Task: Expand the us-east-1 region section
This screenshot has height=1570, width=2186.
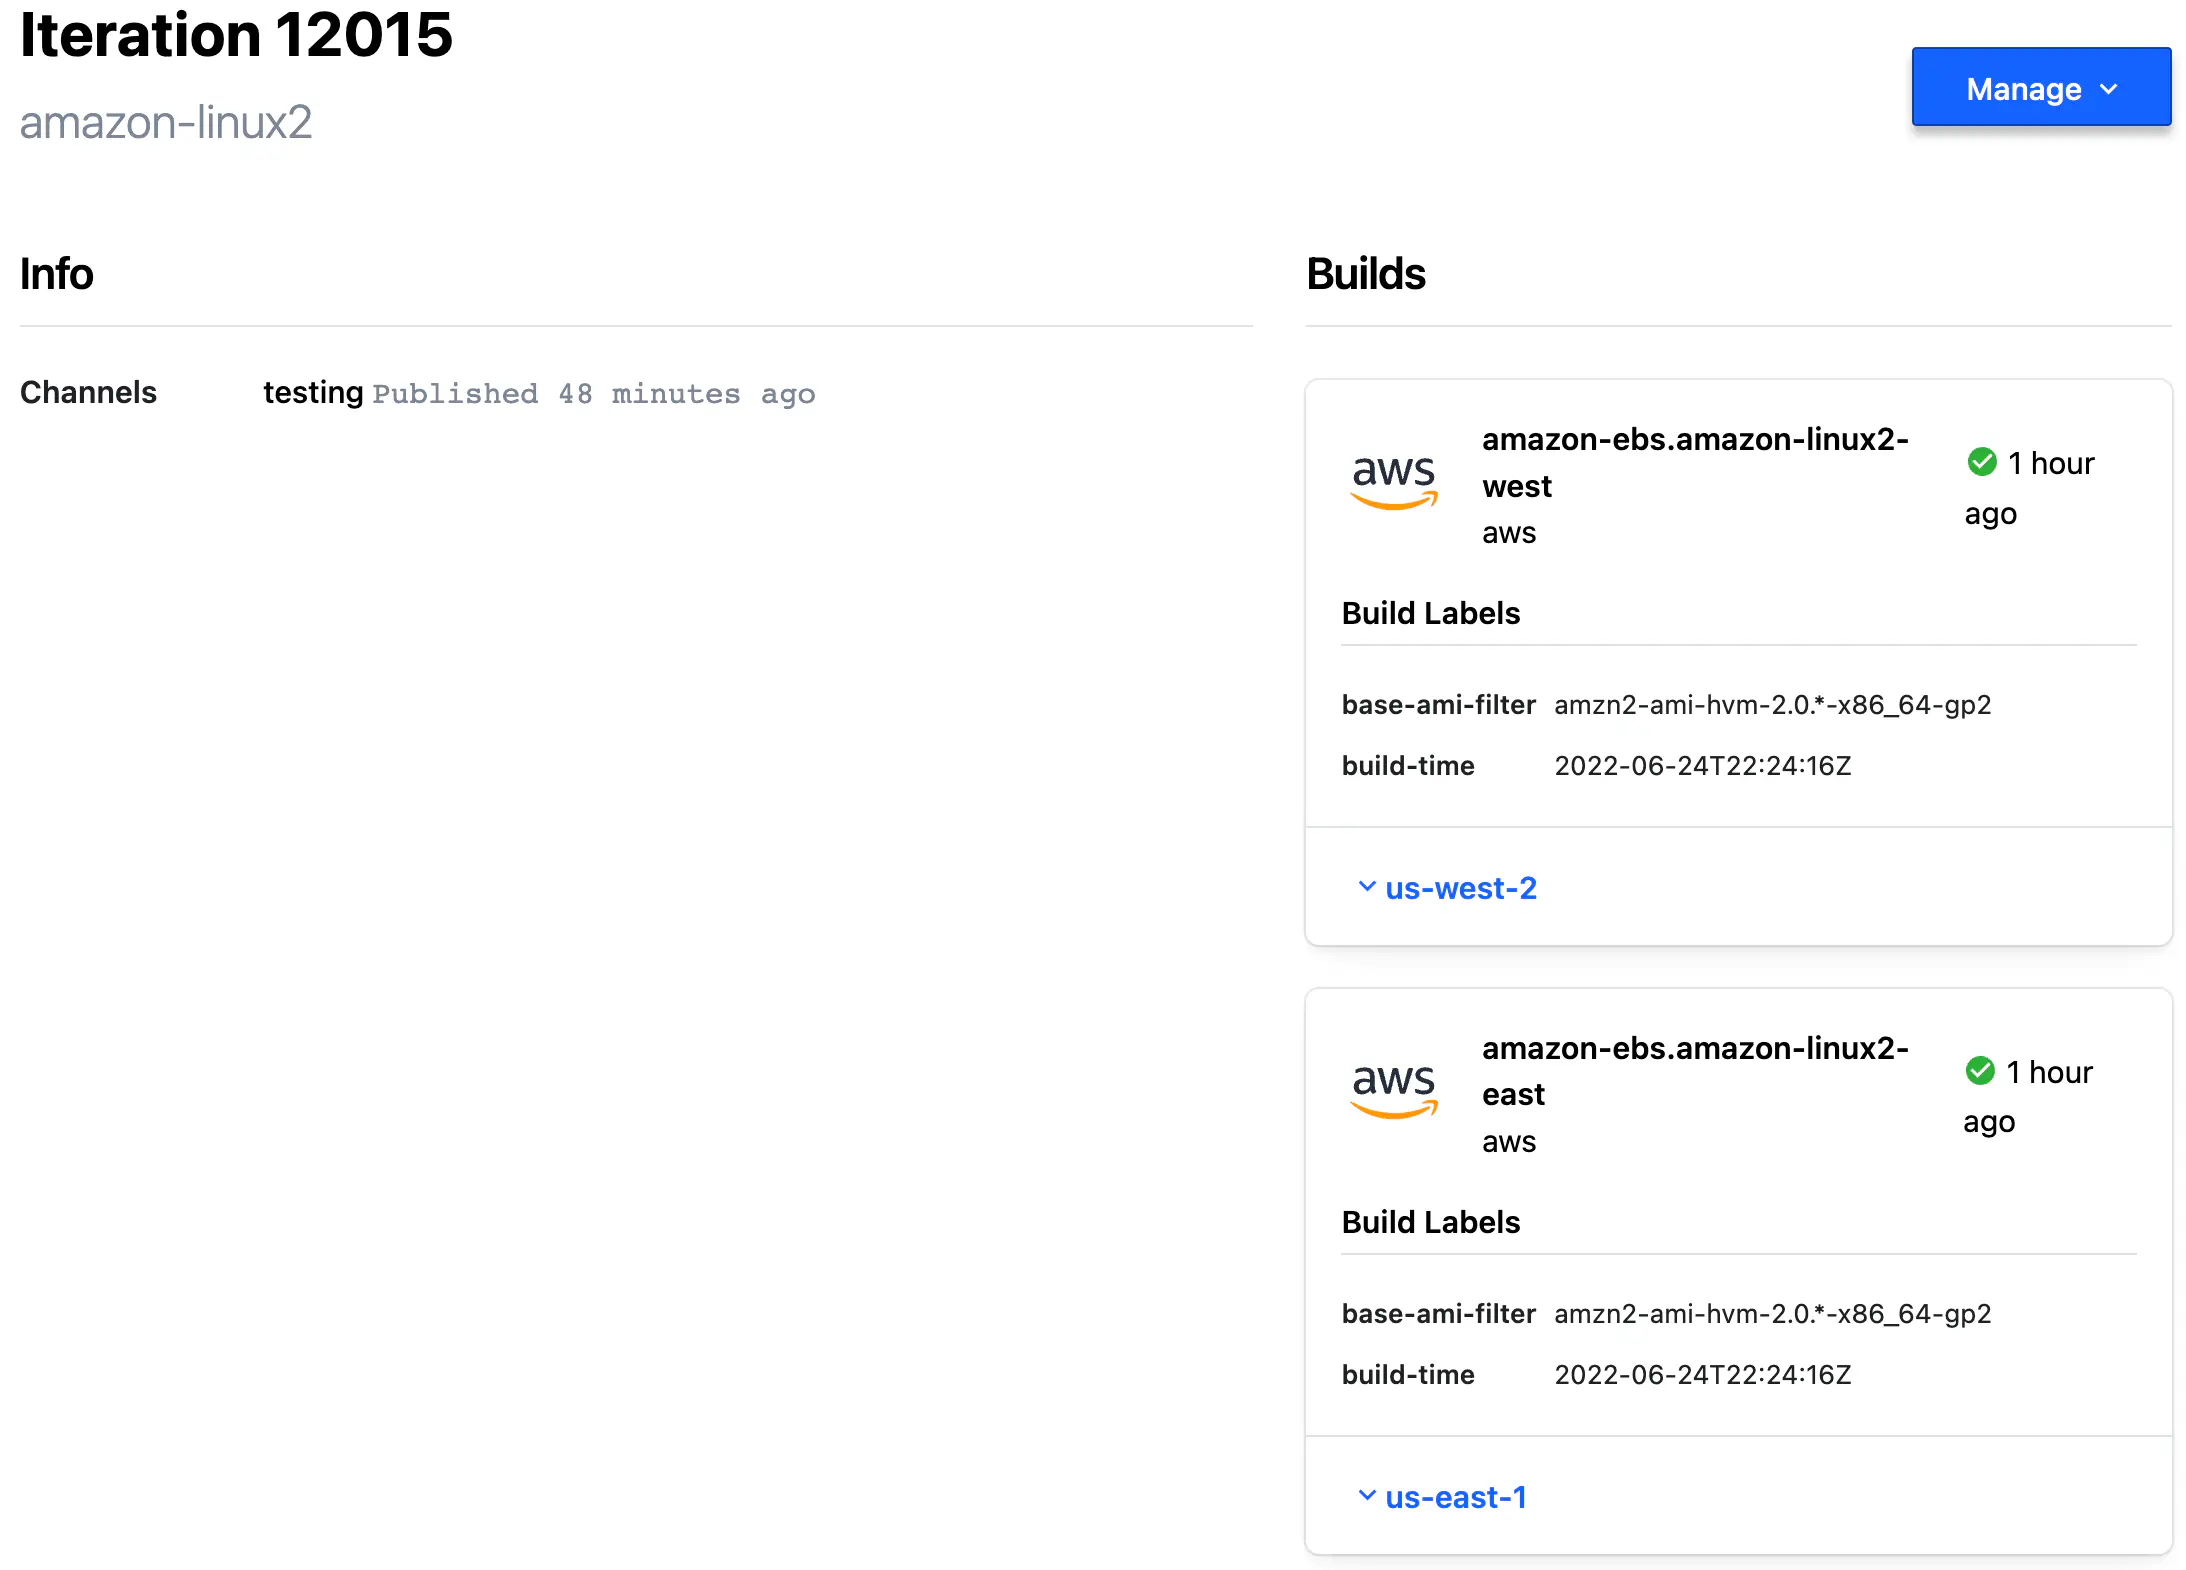Action: [1455, 1497]
